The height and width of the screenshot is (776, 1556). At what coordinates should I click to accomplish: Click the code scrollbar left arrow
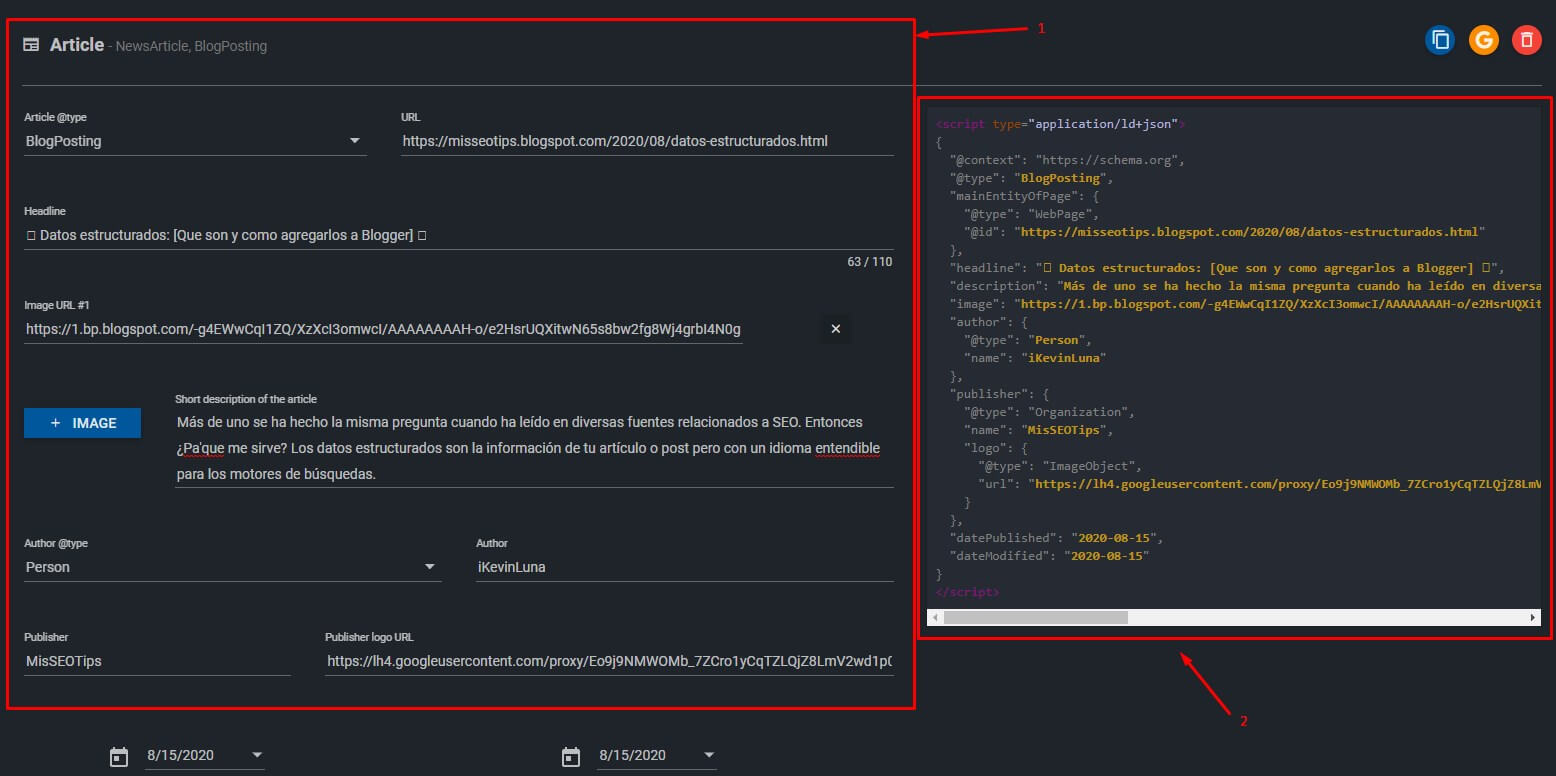[935, 618]
